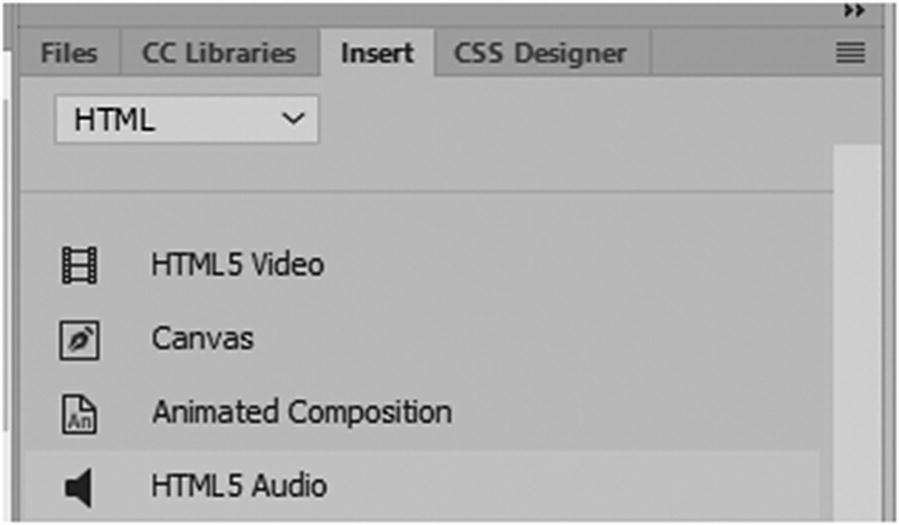899x525 pixels.
Task: Open the panel options hamburger menu
Action: click(850, 53)
